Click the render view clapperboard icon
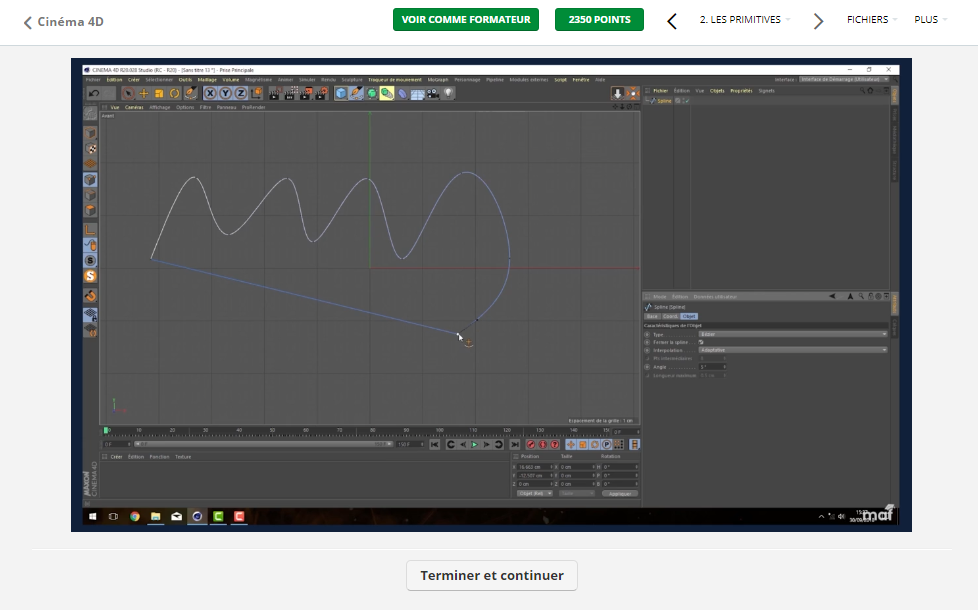This screenshot has height=610, width=978. (274, 94)
